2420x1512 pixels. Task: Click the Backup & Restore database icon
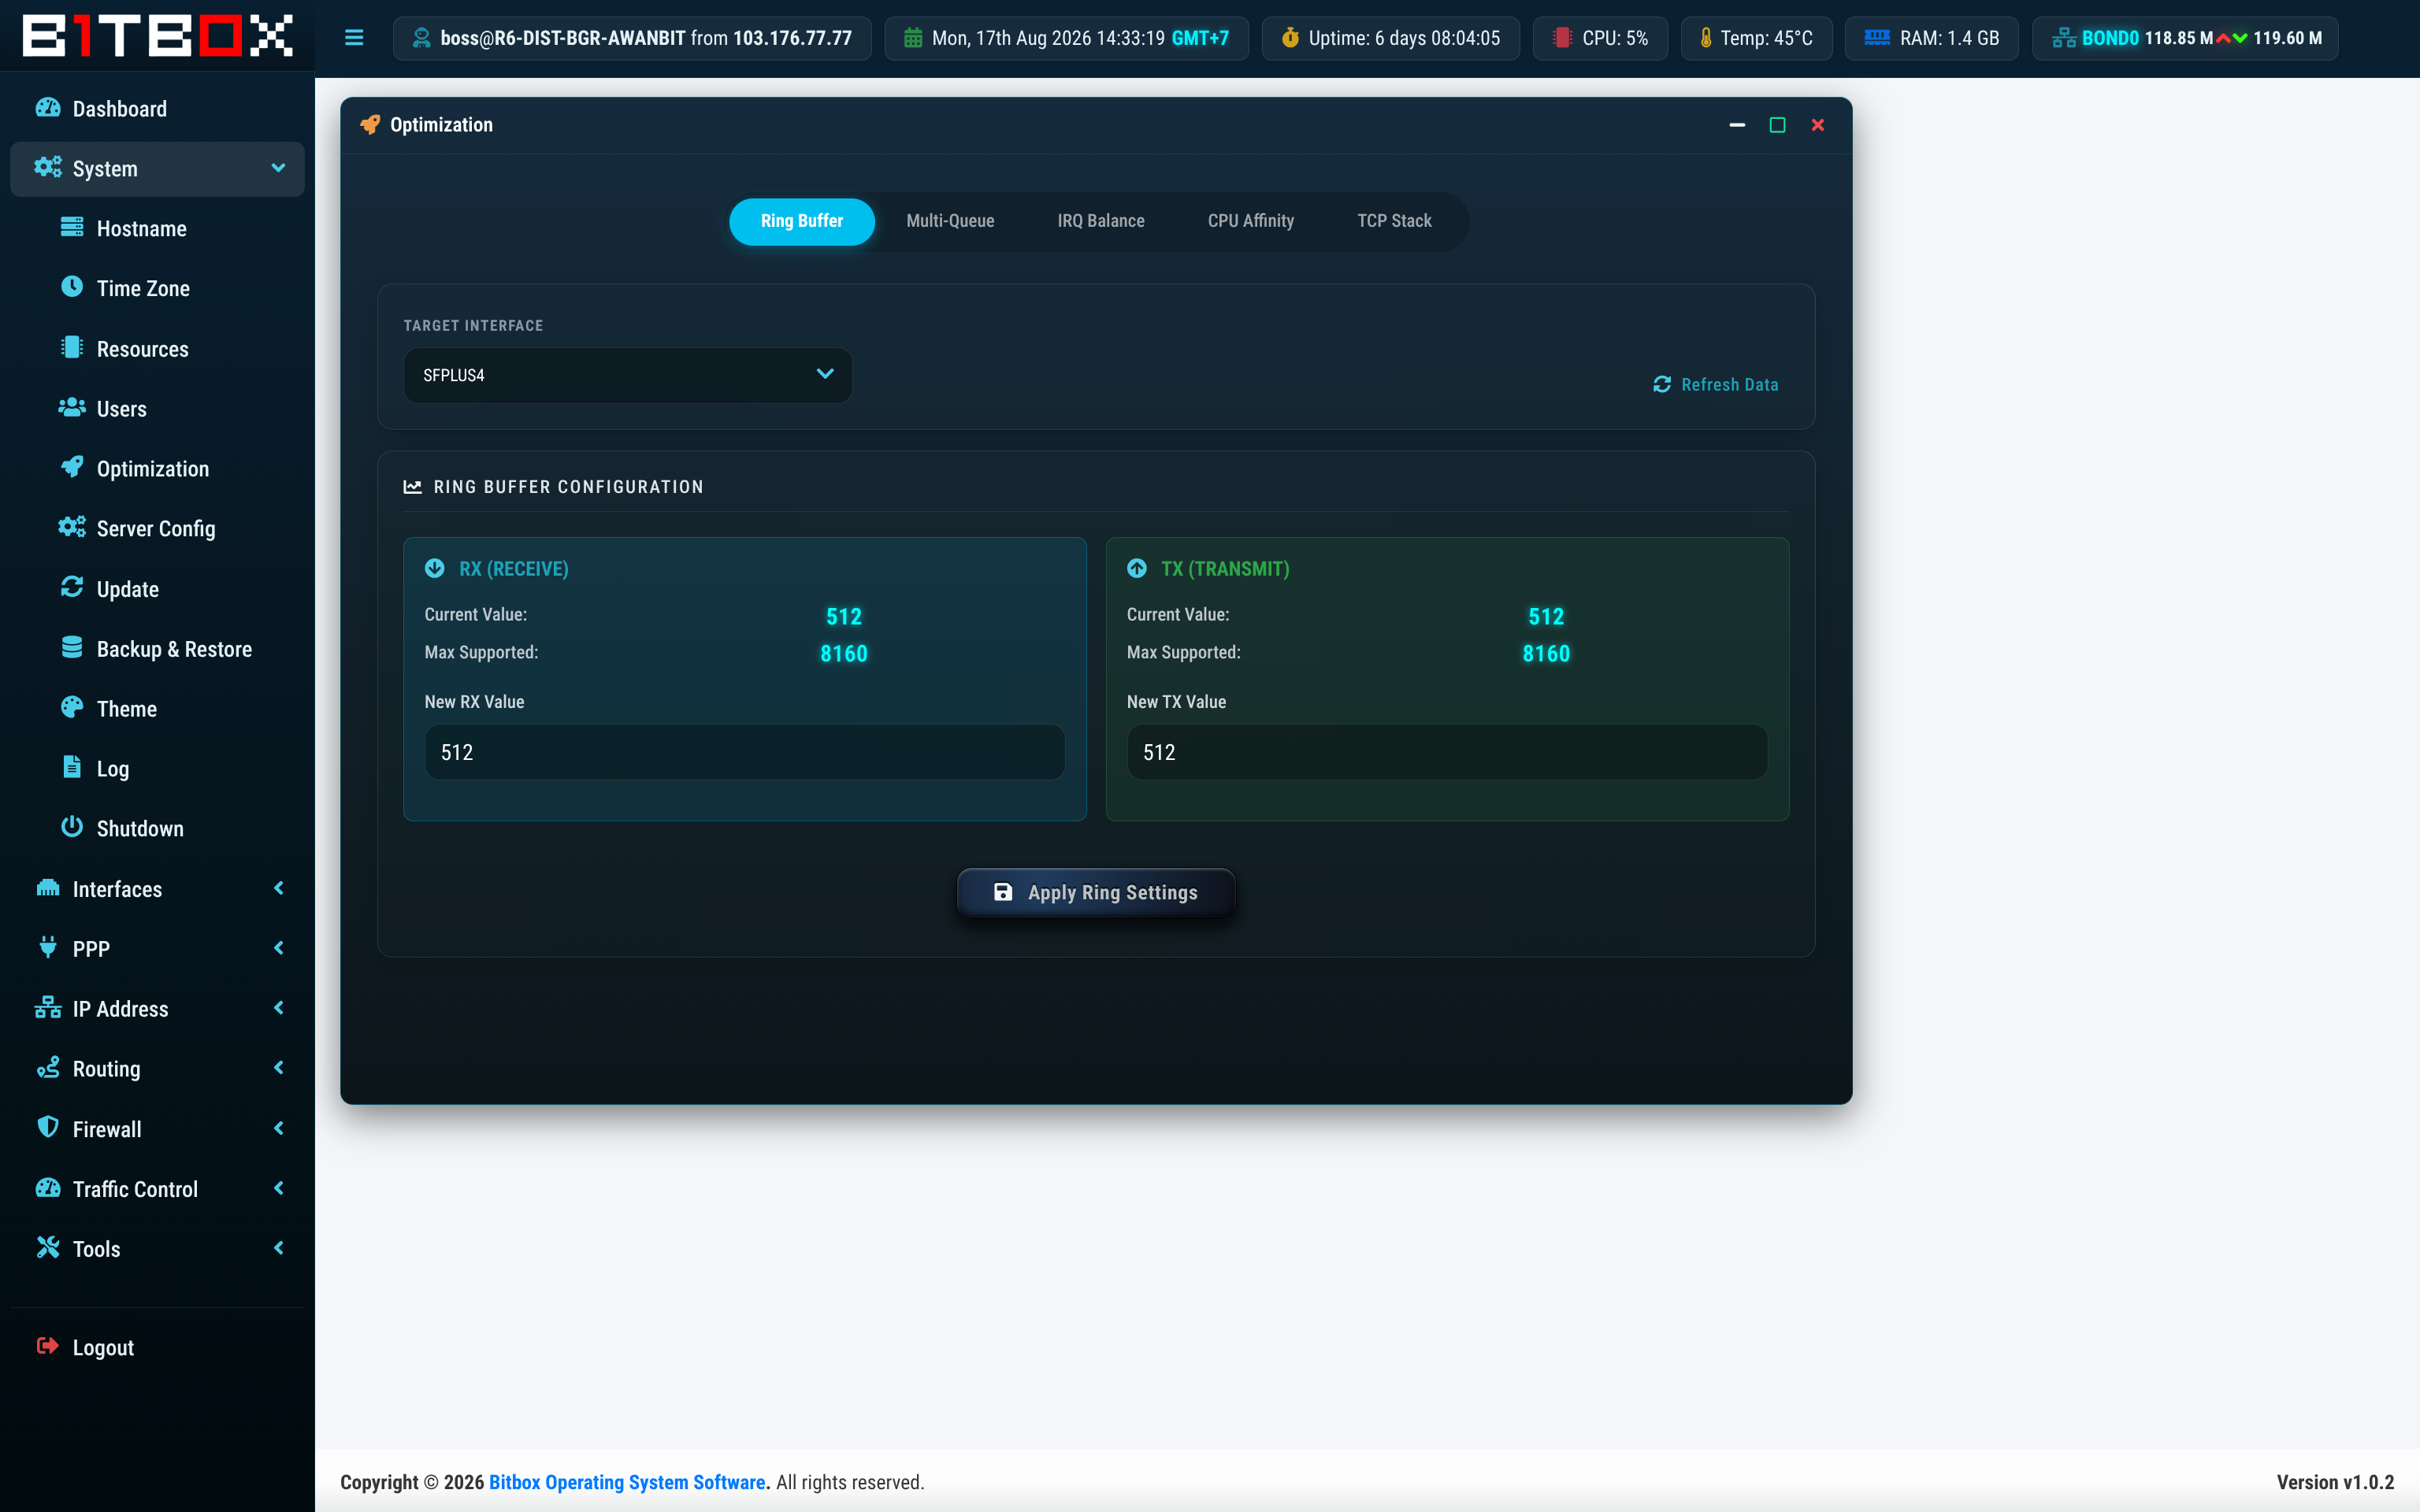coord(72,647)
